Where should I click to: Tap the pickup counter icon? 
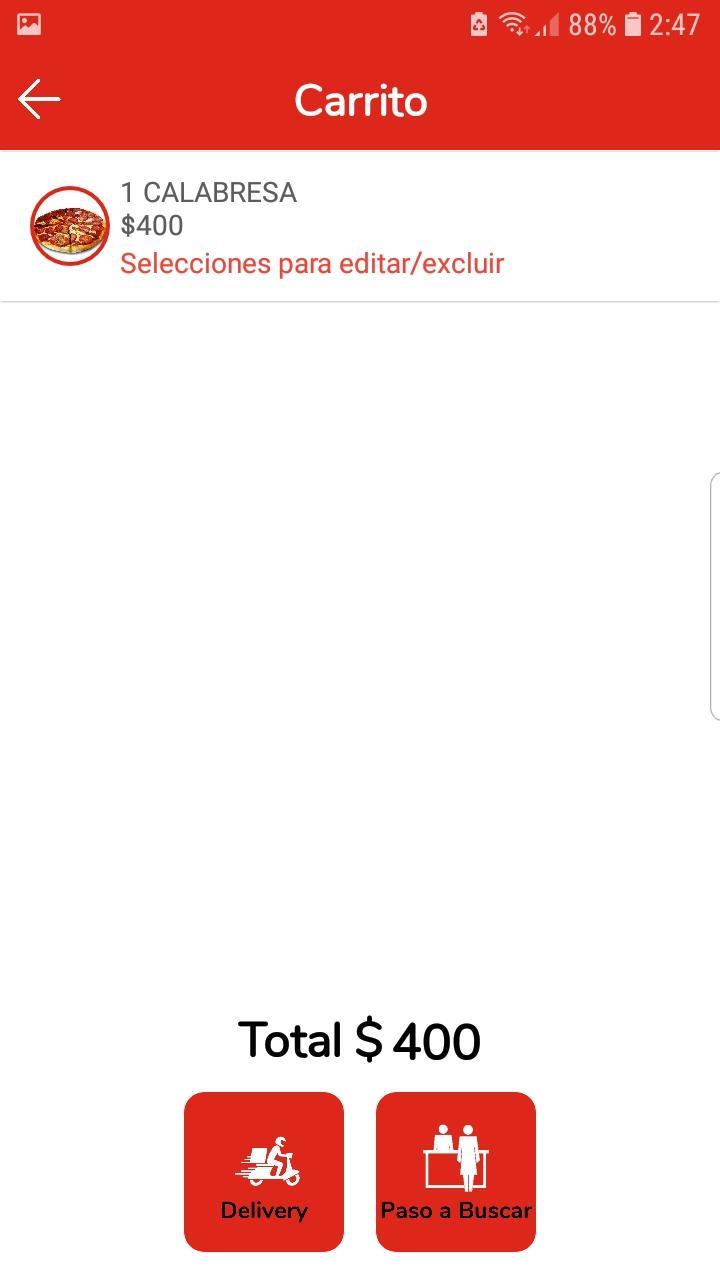(x=456, y=1159)
